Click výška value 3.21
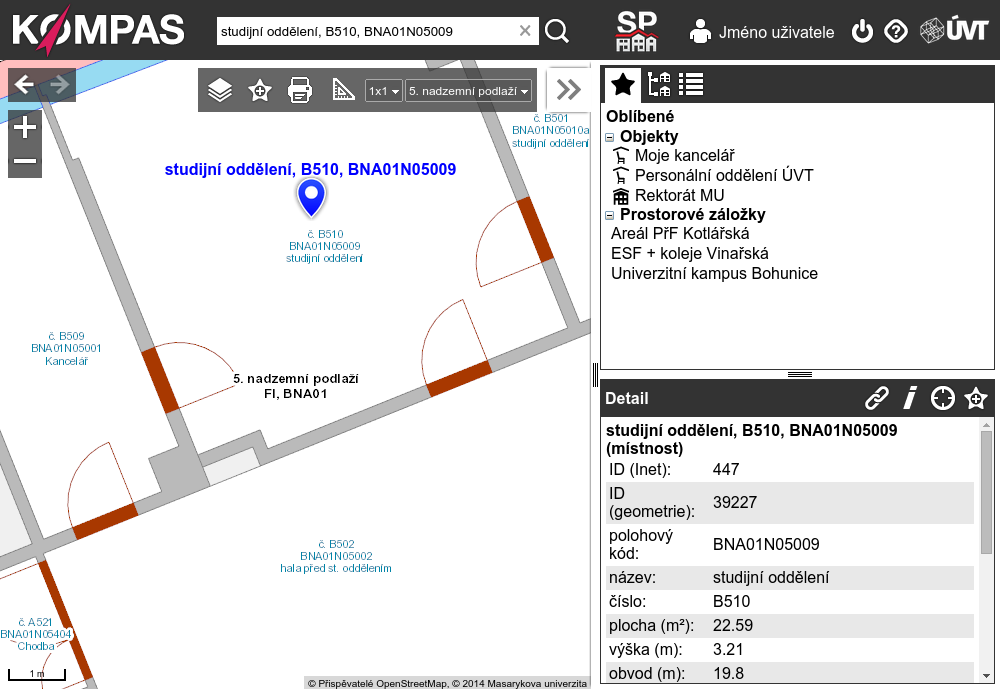Screen dimensions: 1000x689 (728, 649)
